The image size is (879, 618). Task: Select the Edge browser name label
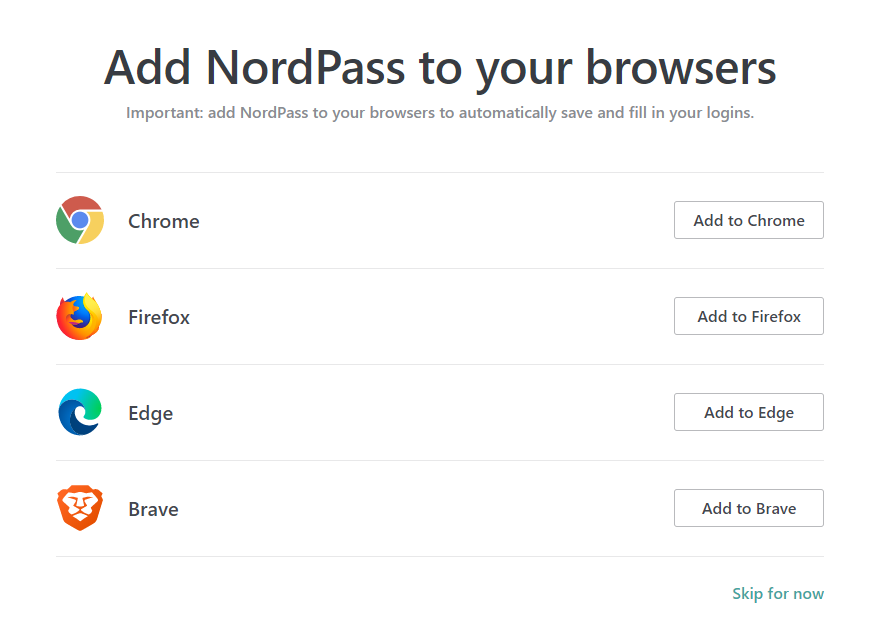point(151,413)
